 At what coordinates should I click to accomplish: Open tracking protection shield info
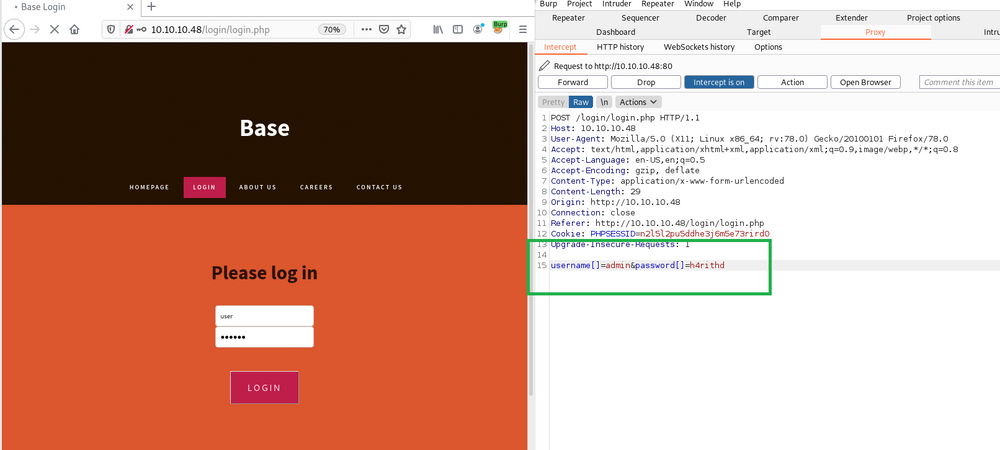tap(111, 29)
